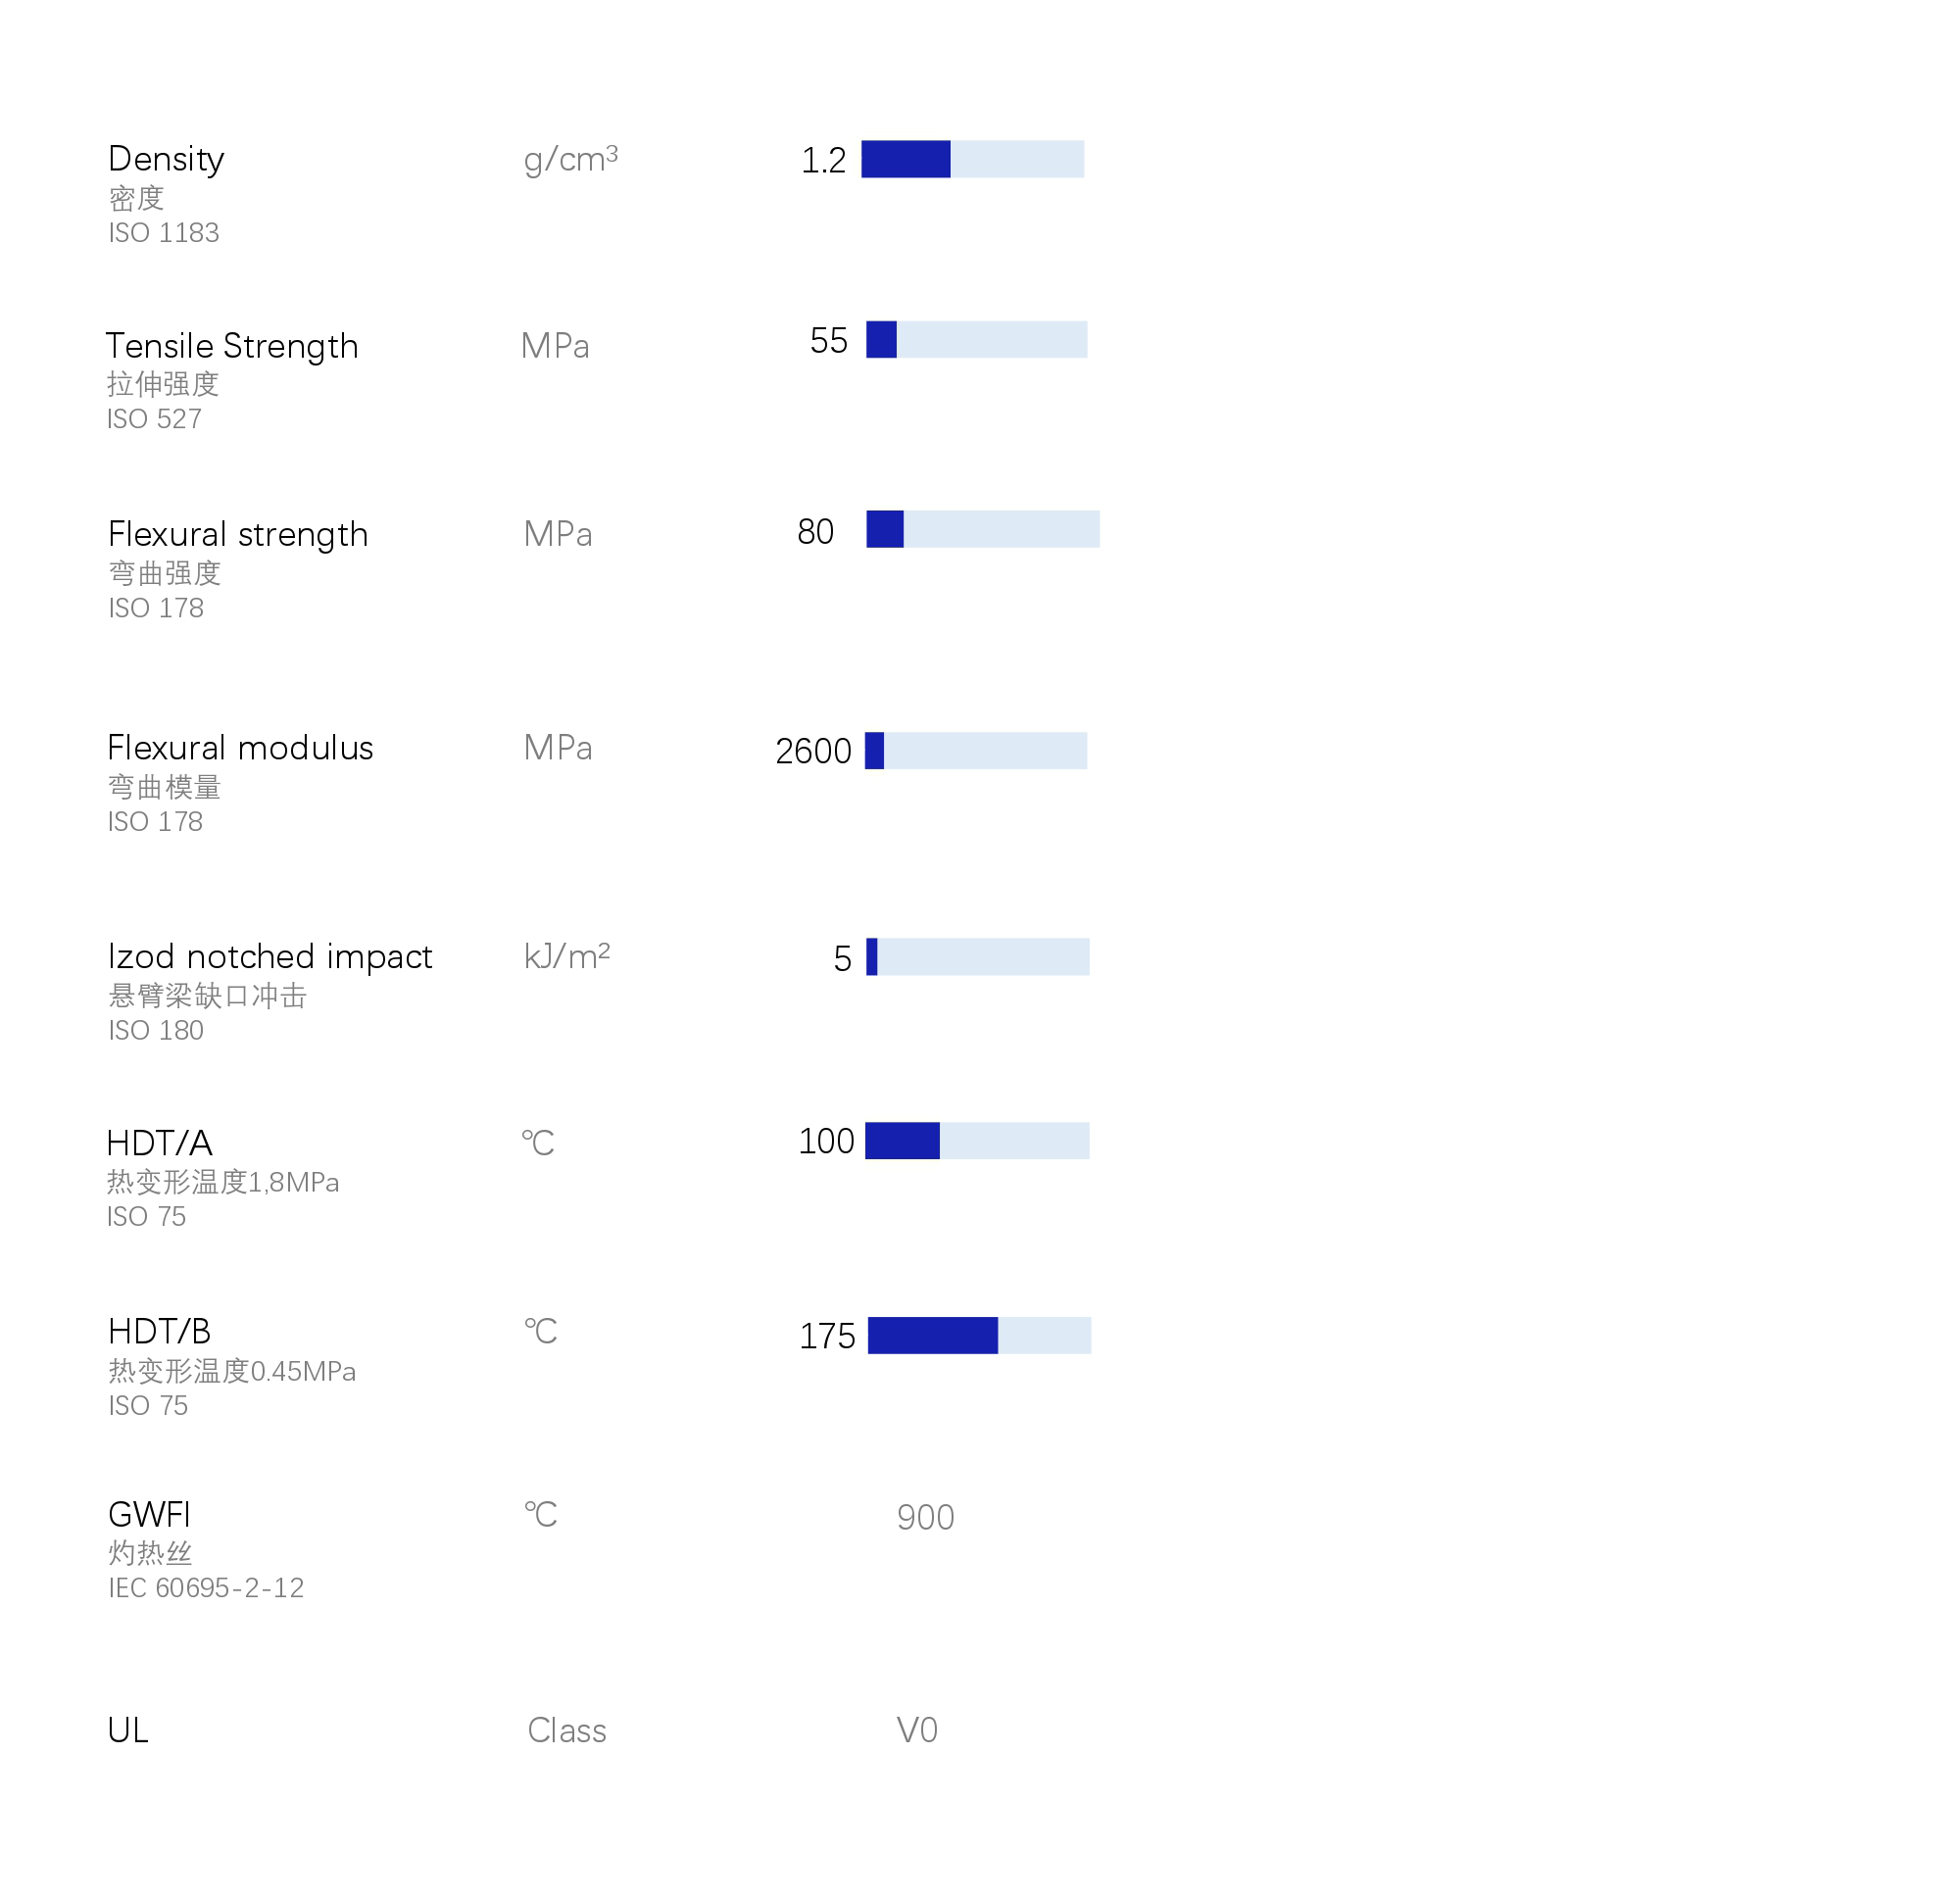Click the Flexural modulus 2600 bar
Screen dimensions: 1960x1900
(975, 751)
